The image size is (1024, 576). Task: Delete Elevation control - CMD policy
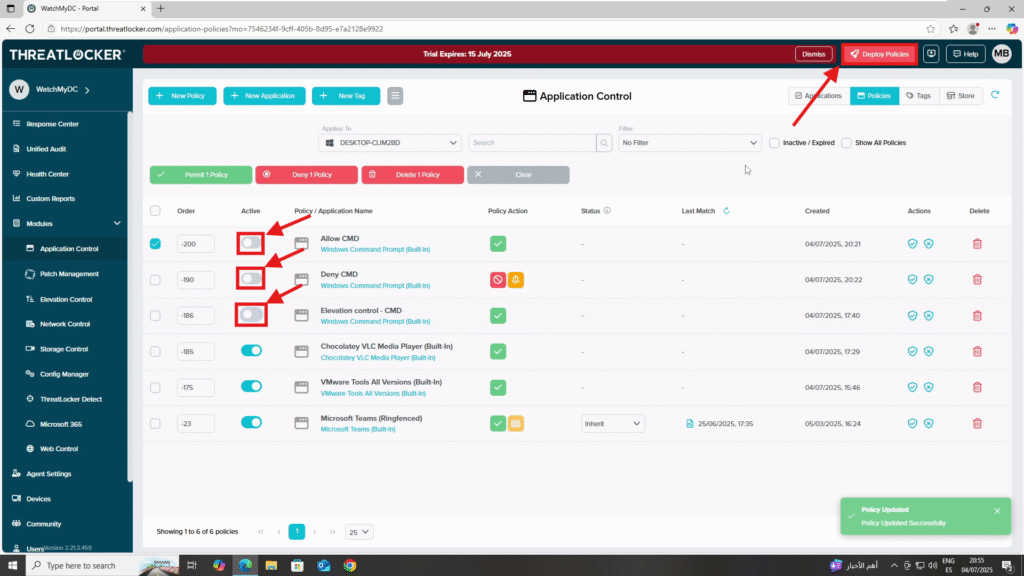pyautogui.click(x=977, y=315)
